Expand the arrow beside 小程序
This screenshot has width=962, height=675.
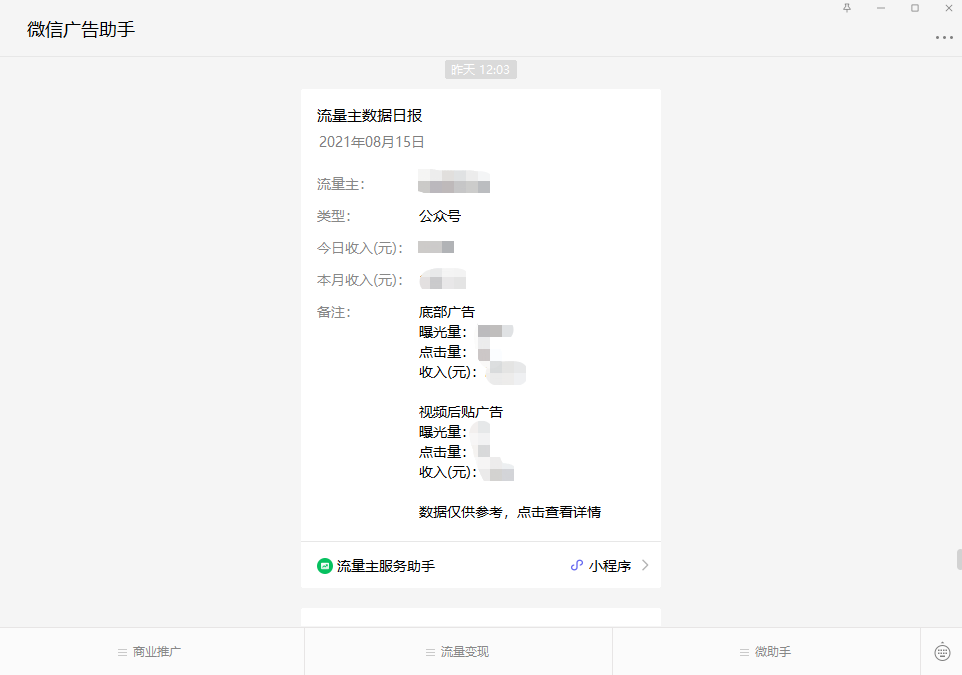point(645,565)
